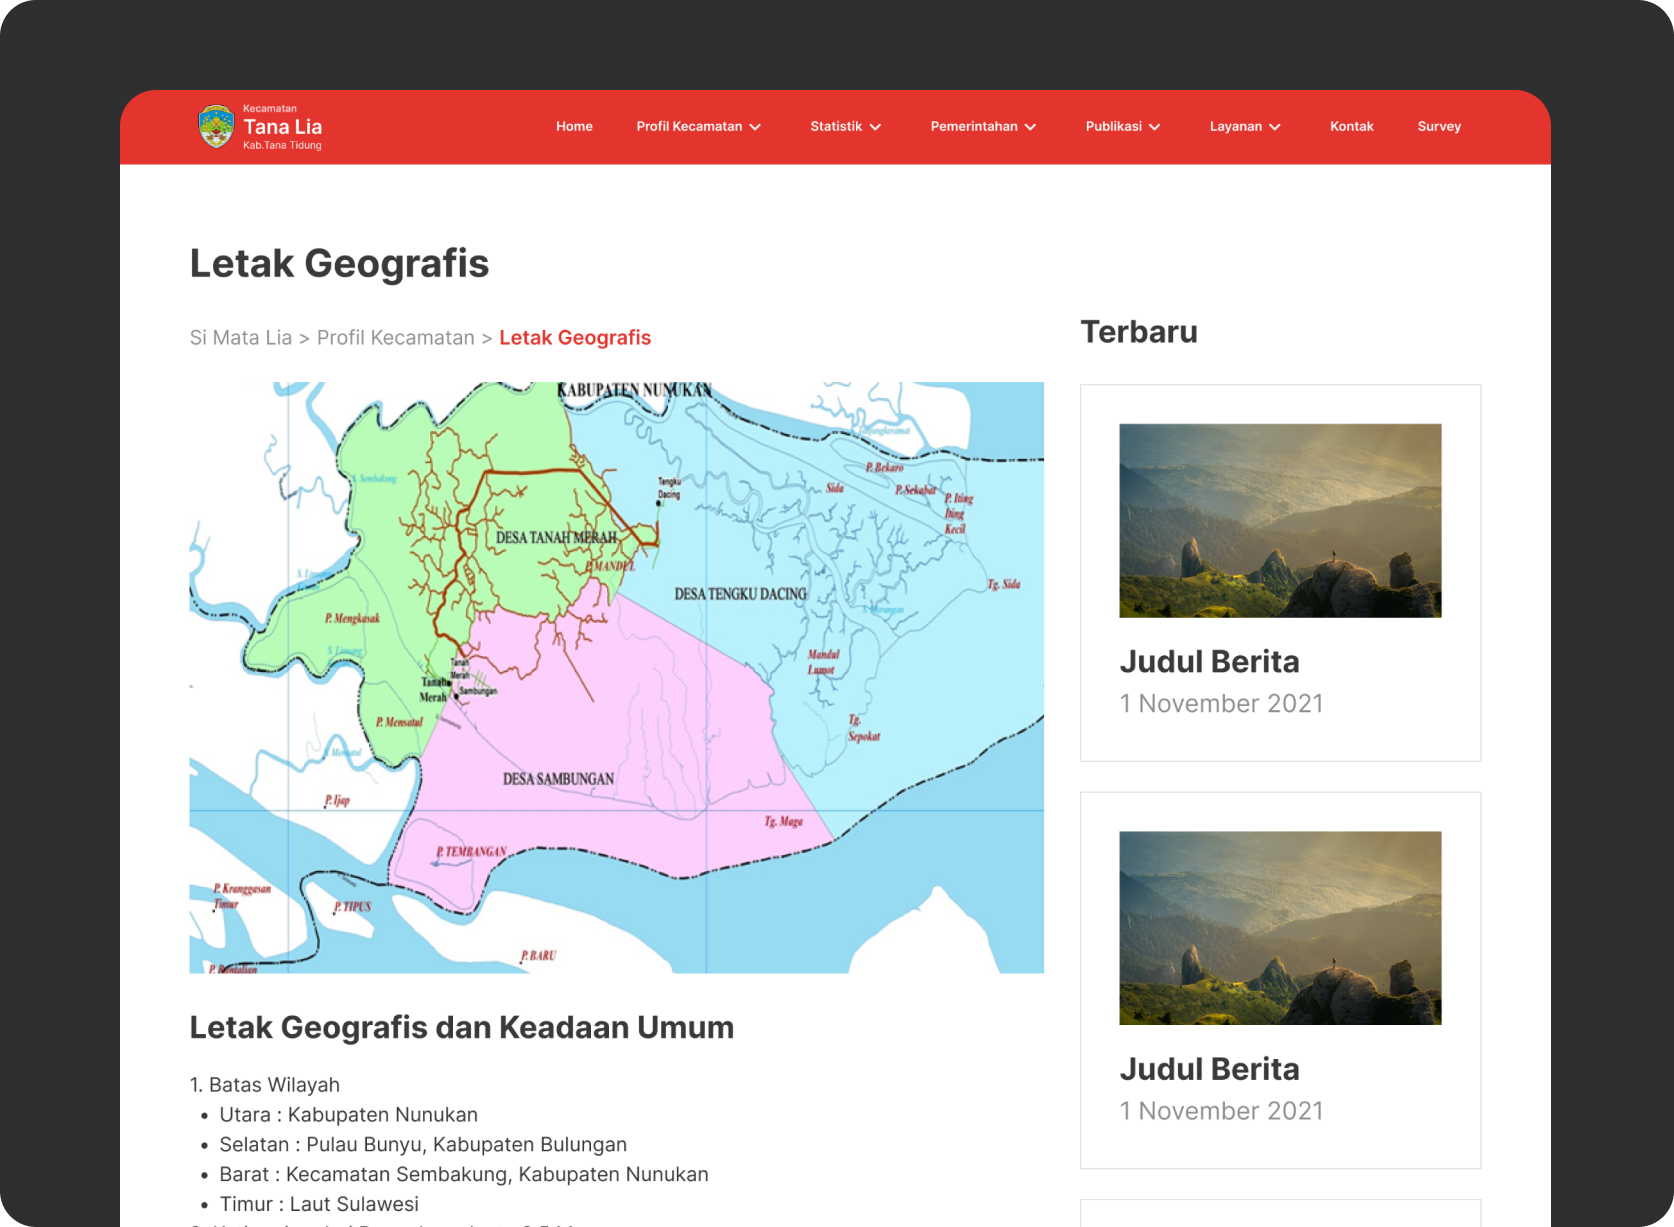This screenshot has height=1227, width=1674.
Task: Follow the Profil Kecamatan breadcrumb link
Action: click(396, 338)
